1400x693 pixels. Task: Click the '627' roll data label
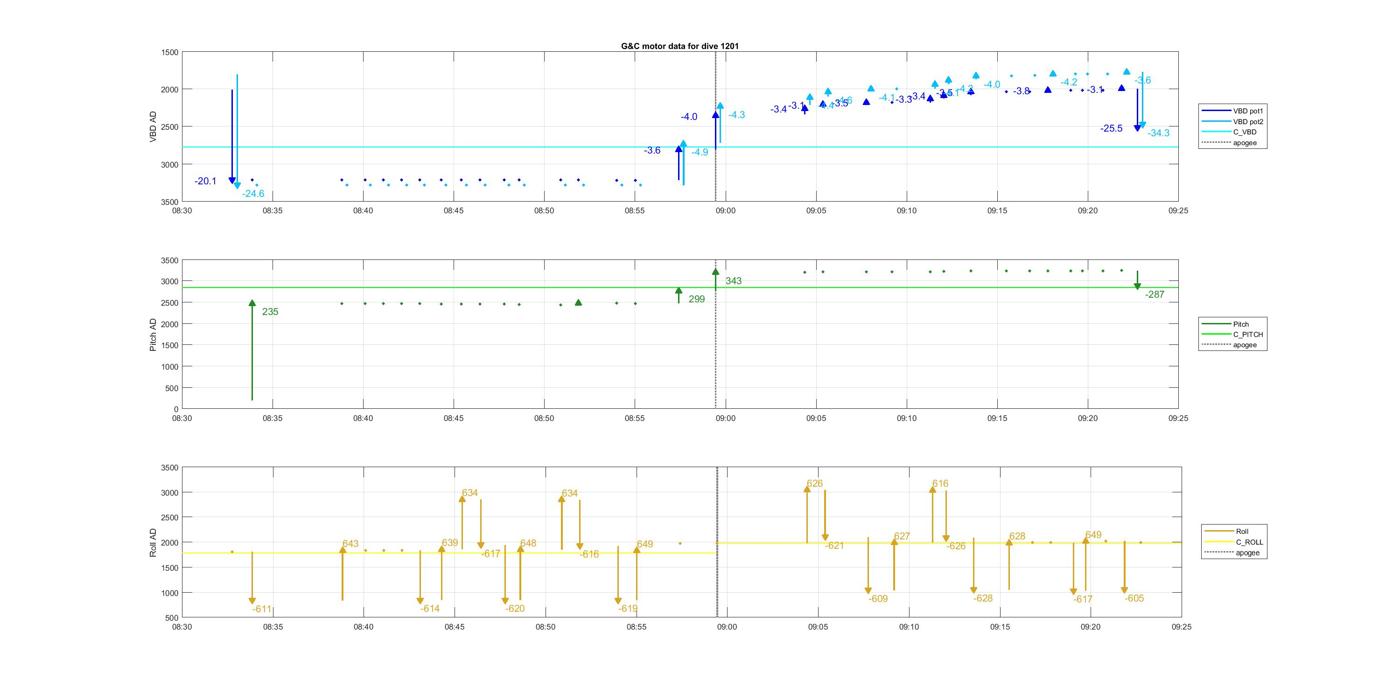902,537
